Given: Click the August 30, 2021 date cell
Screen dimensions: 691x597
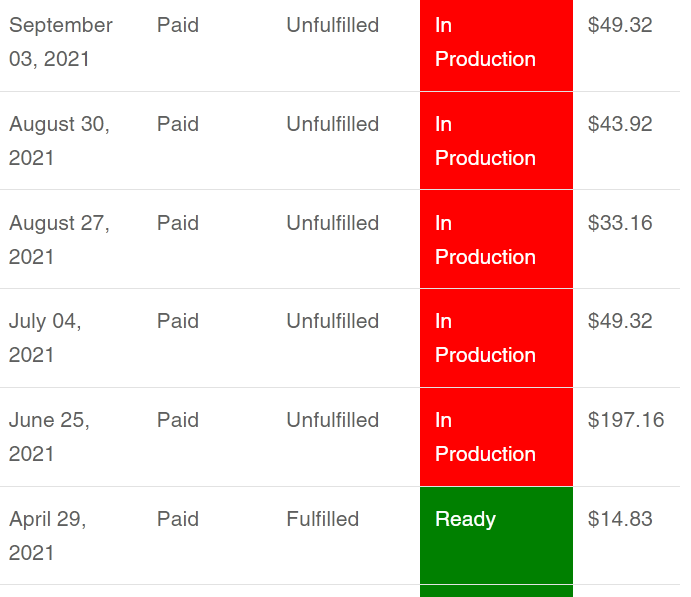Looking at the screenshot, I should (x=59, y=141).
